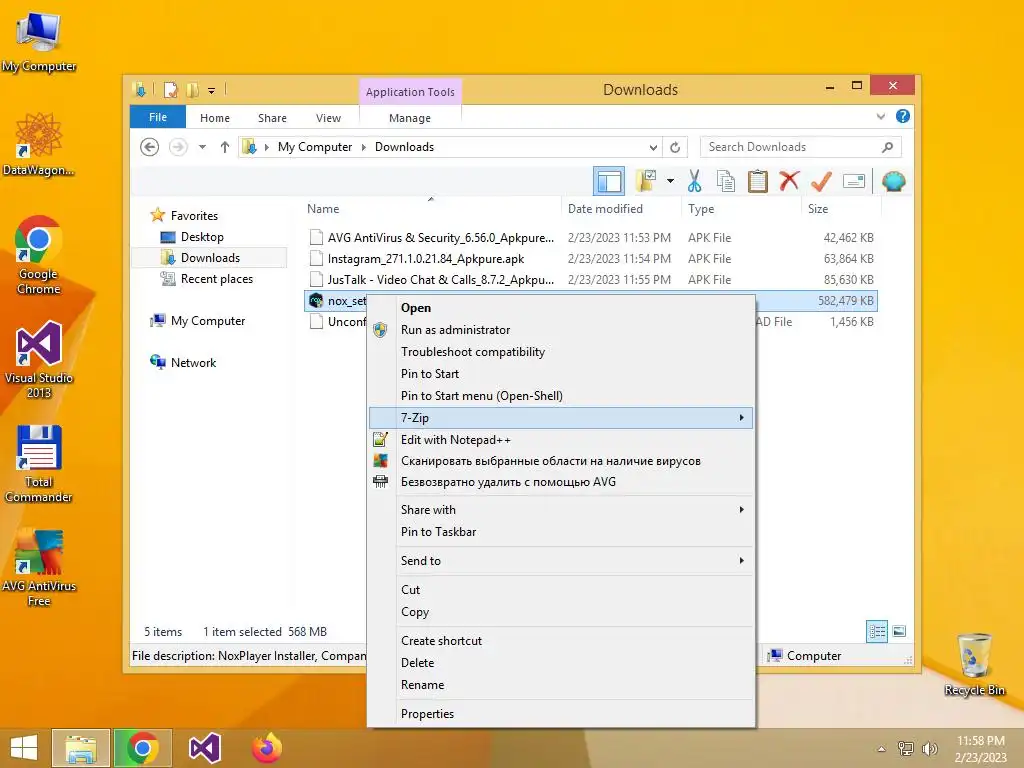Choose Run as administrator
The image size is (1024, 768).
click(561, 330)
